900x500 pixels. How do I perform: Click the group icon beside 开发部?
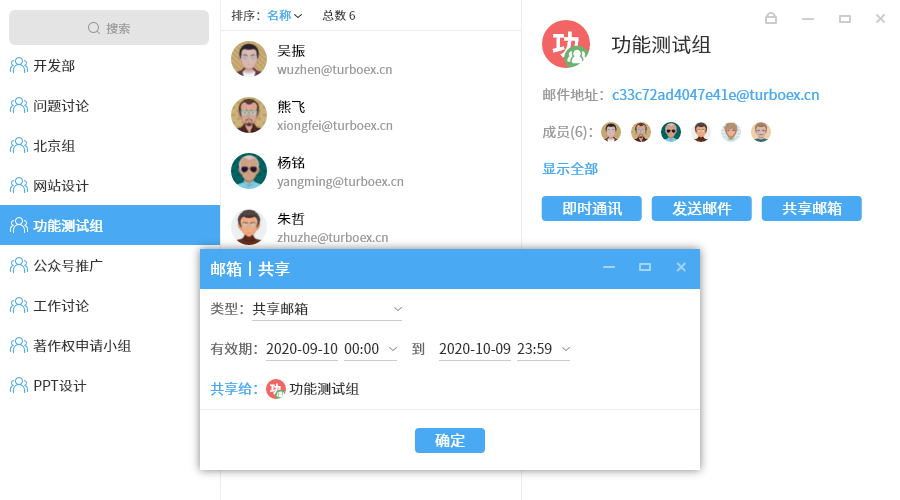tap(18, 66)
